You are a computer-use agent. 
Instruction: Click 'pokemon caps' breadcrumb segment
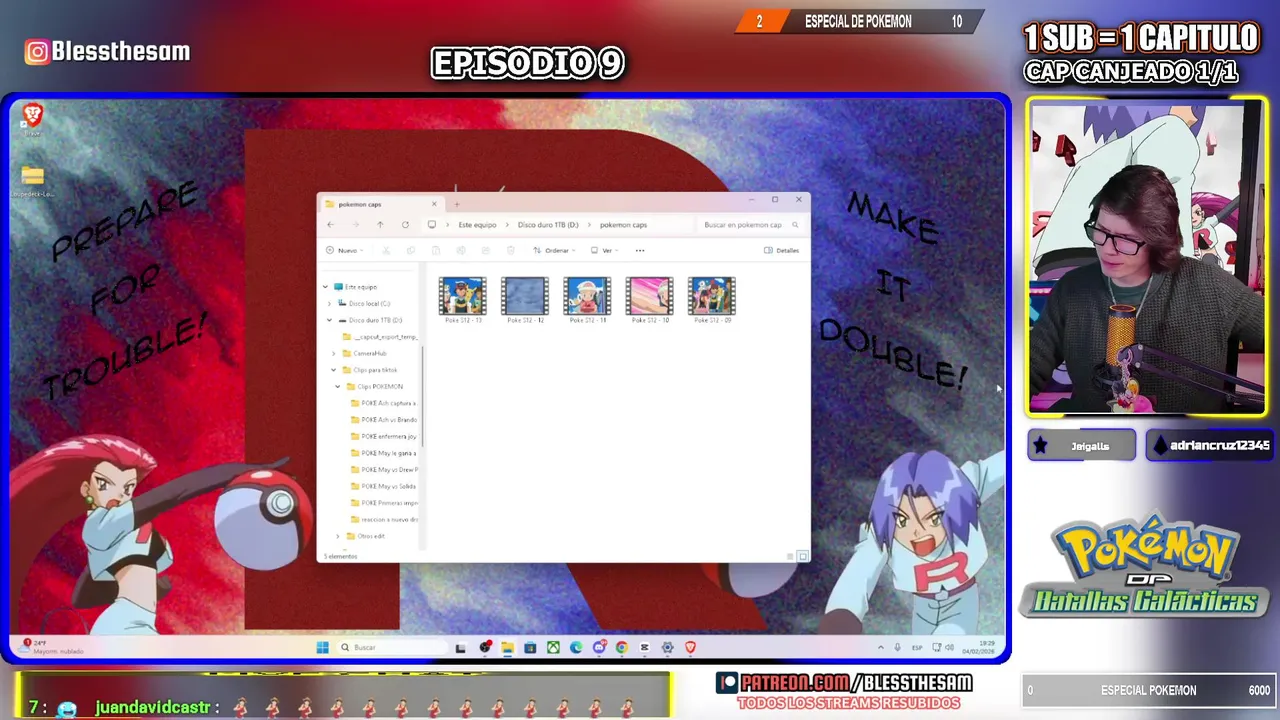[x=623, y=225]
